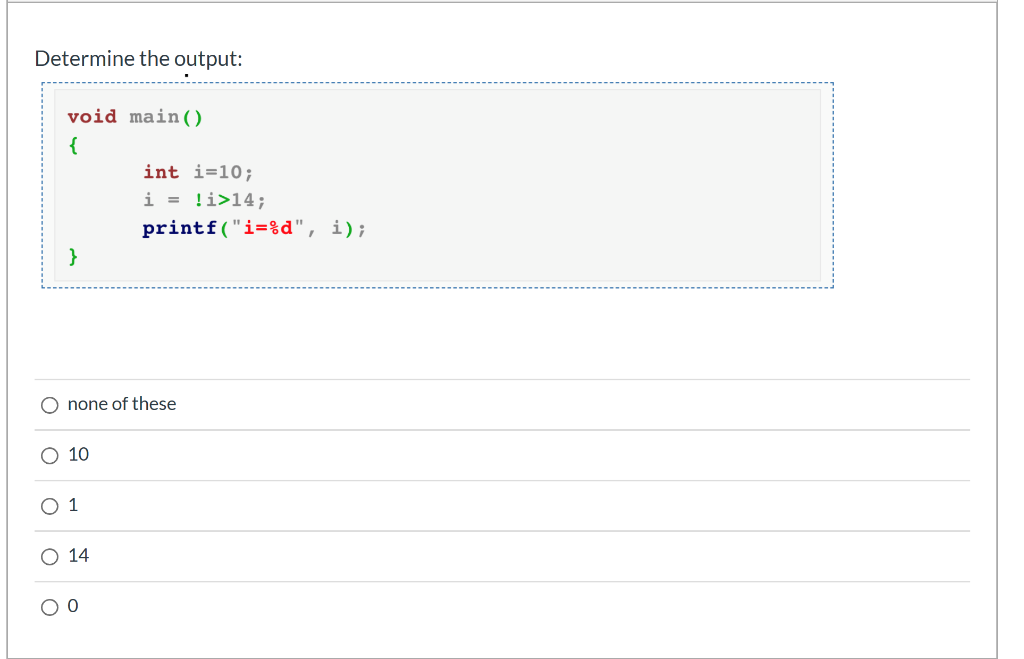The width and height of the screenshot is (1024, 659).
Task: Click the printf statement in the code
Action: click(252, 228)
